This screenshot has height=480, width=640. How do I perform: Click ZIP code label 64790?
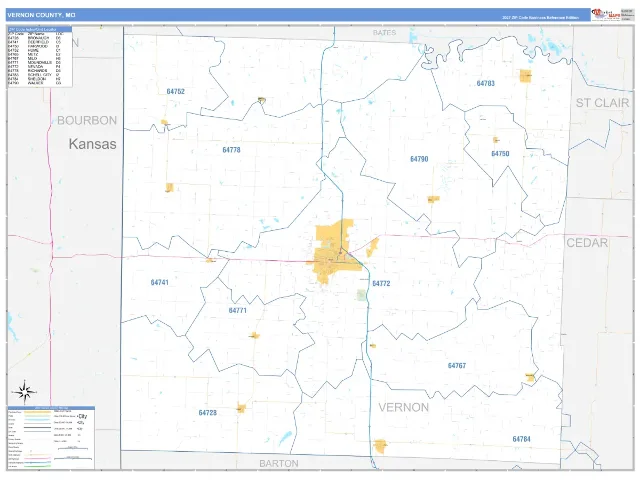tap(419, 159)
